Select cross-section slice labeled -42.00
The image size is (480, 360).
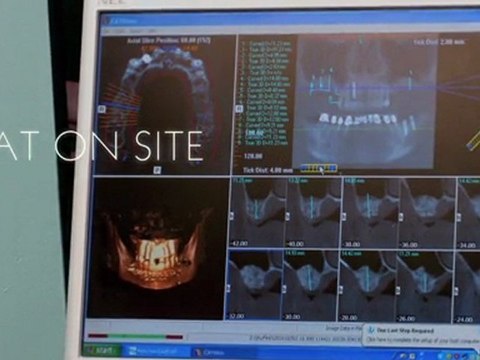coord(257,213)
